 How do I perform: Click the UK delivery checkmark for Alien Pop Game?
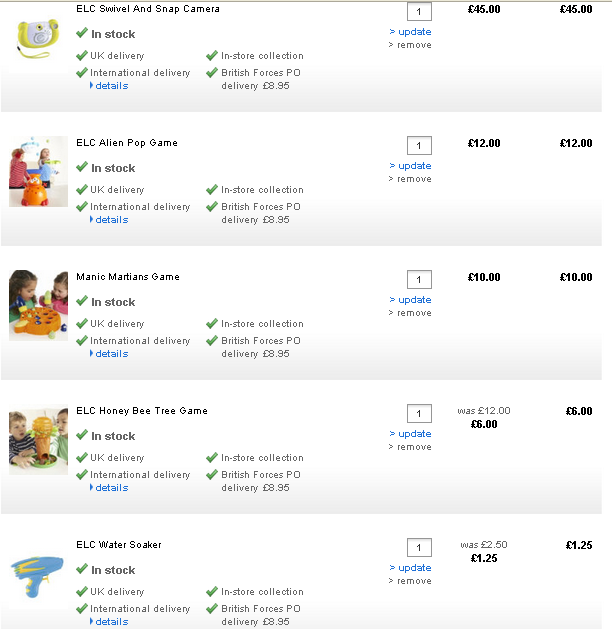82,189
